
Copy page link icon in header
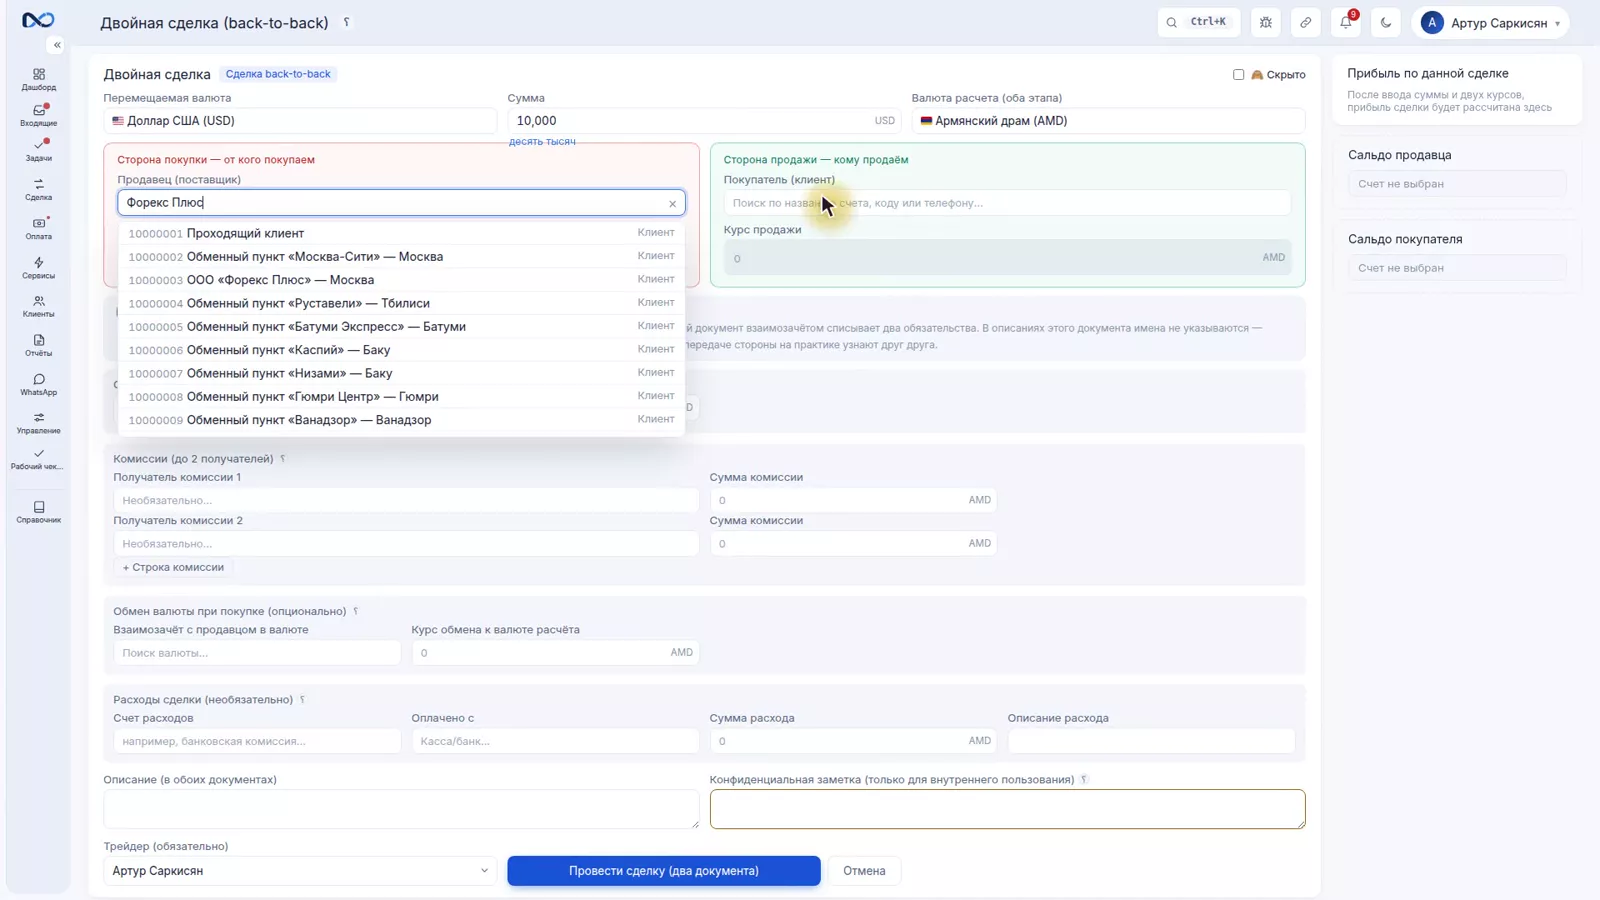(1306, 22)
